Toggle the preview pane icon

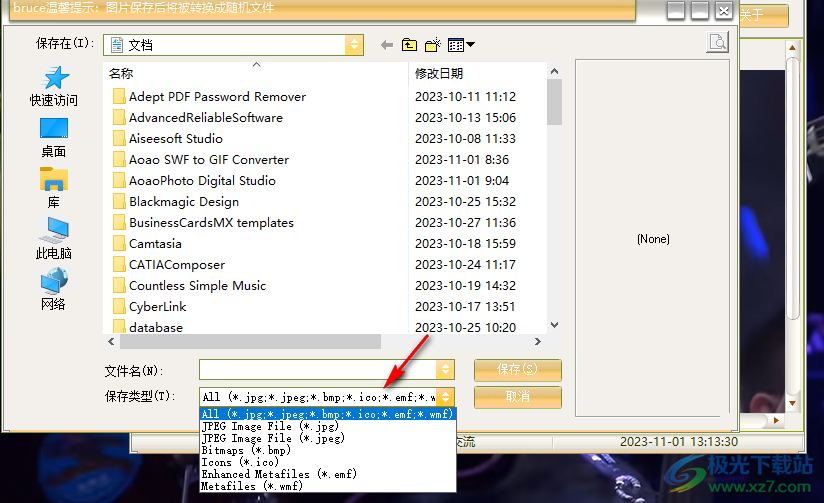pyautogui.click(x=717, y=42)
